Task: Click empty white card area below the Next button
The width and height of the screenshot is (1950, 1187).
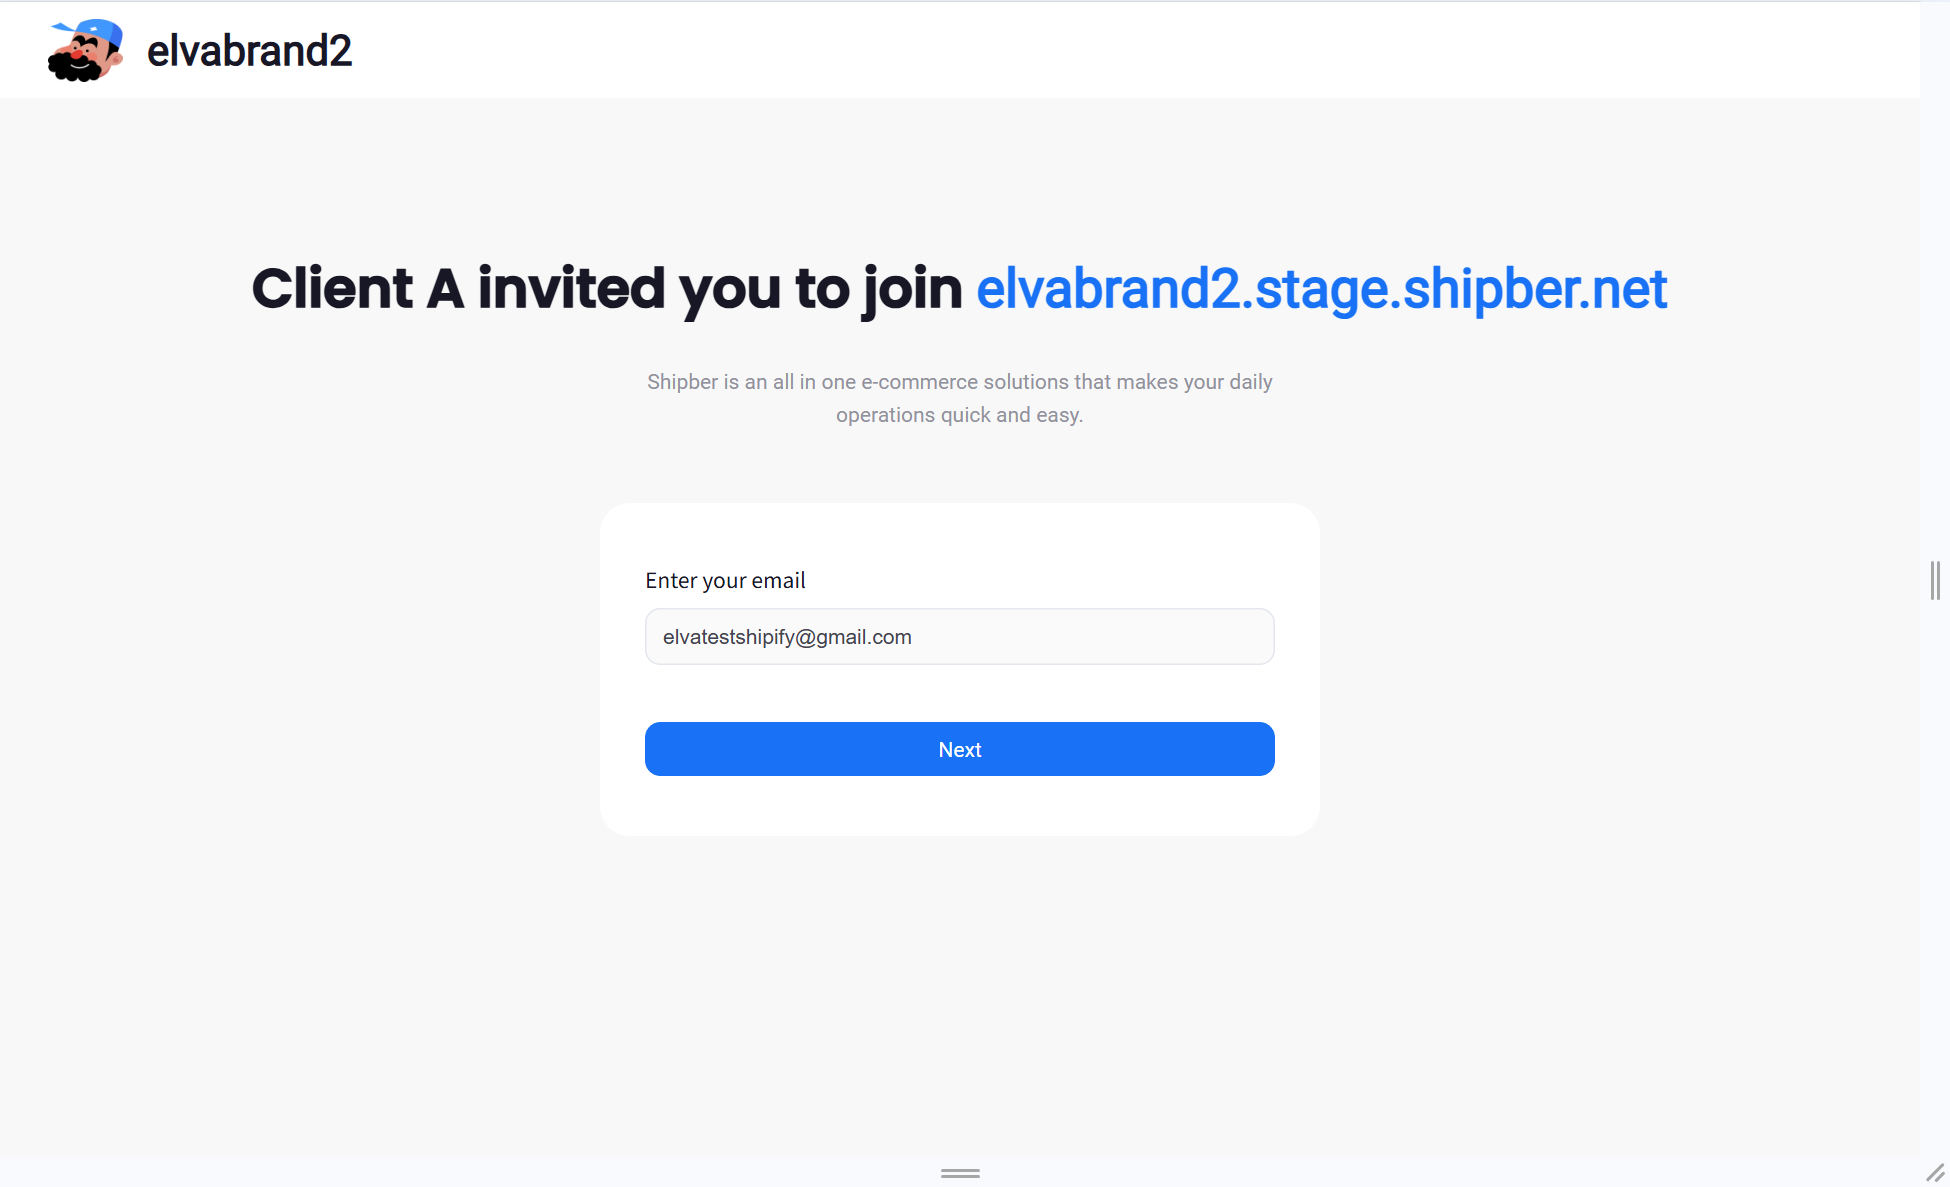Action: pyautogui.click(x=960, y=806)
